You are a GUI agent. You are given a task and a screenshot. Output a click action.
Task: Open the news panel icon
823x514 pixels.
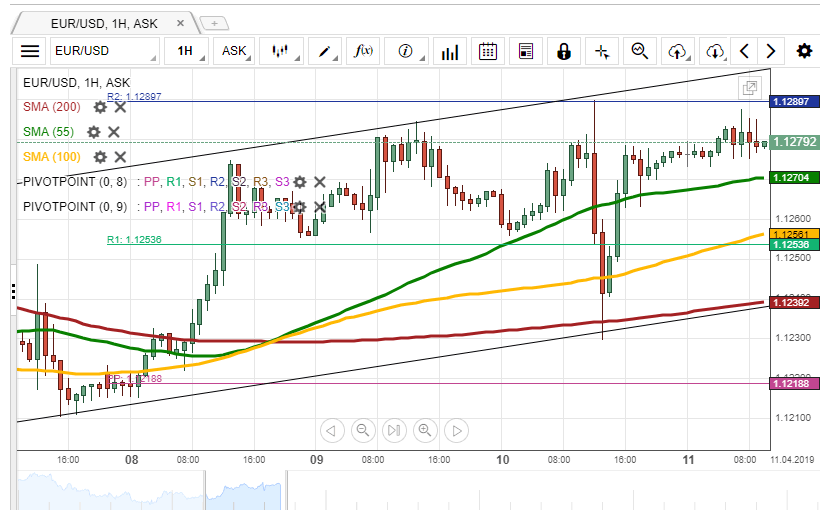coord(526,51)
